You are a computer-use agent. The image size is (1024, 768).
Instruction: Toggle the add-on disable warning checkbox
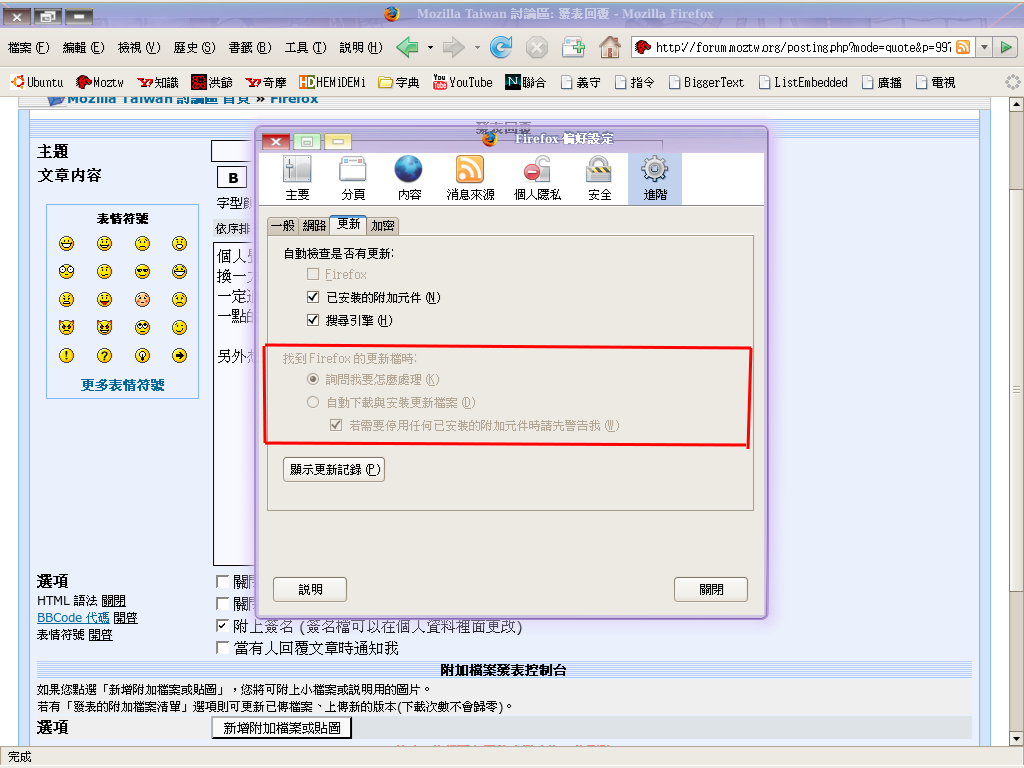[336, 425]
